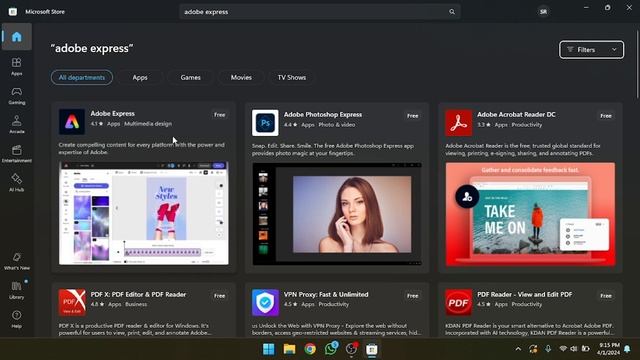
Task: Open the Library in the sidebar
Action: point(16,290)
